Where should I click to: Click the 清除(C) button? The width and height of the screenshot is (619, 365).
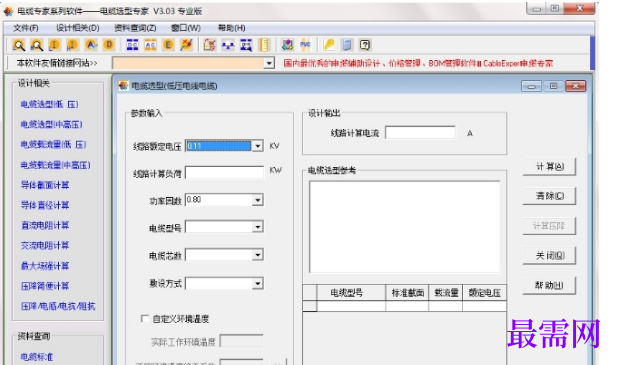tap(549, 196)
